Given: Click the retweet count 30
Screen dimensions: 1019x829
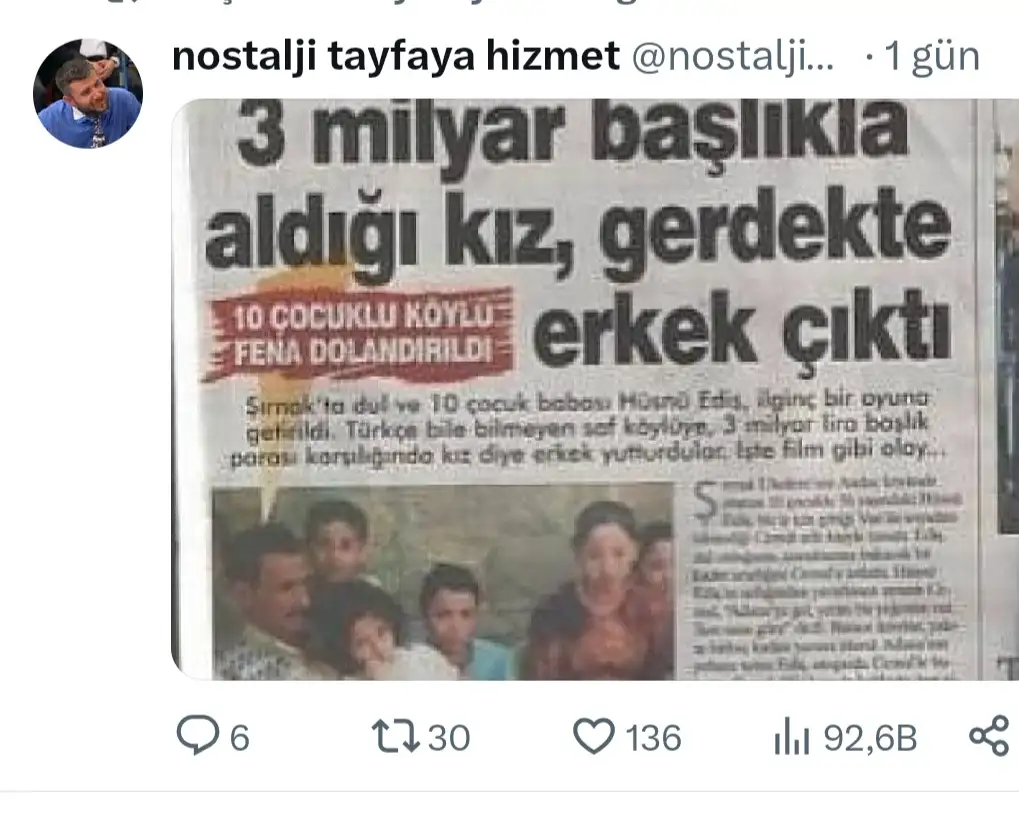Looking at the screenshot, I should coord(449,739).
